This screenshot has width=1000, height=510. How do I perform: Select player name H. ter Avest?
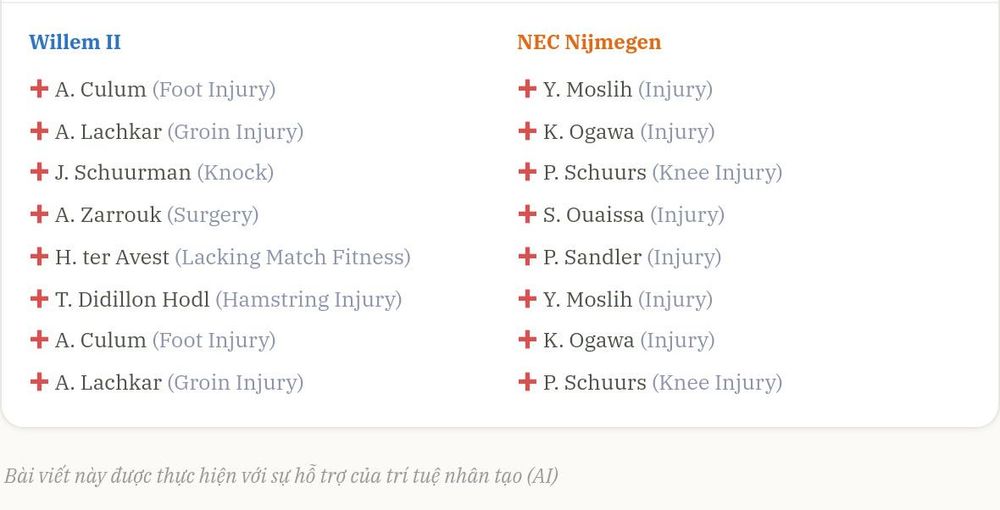pyautogui.click(x=112, y=257)
